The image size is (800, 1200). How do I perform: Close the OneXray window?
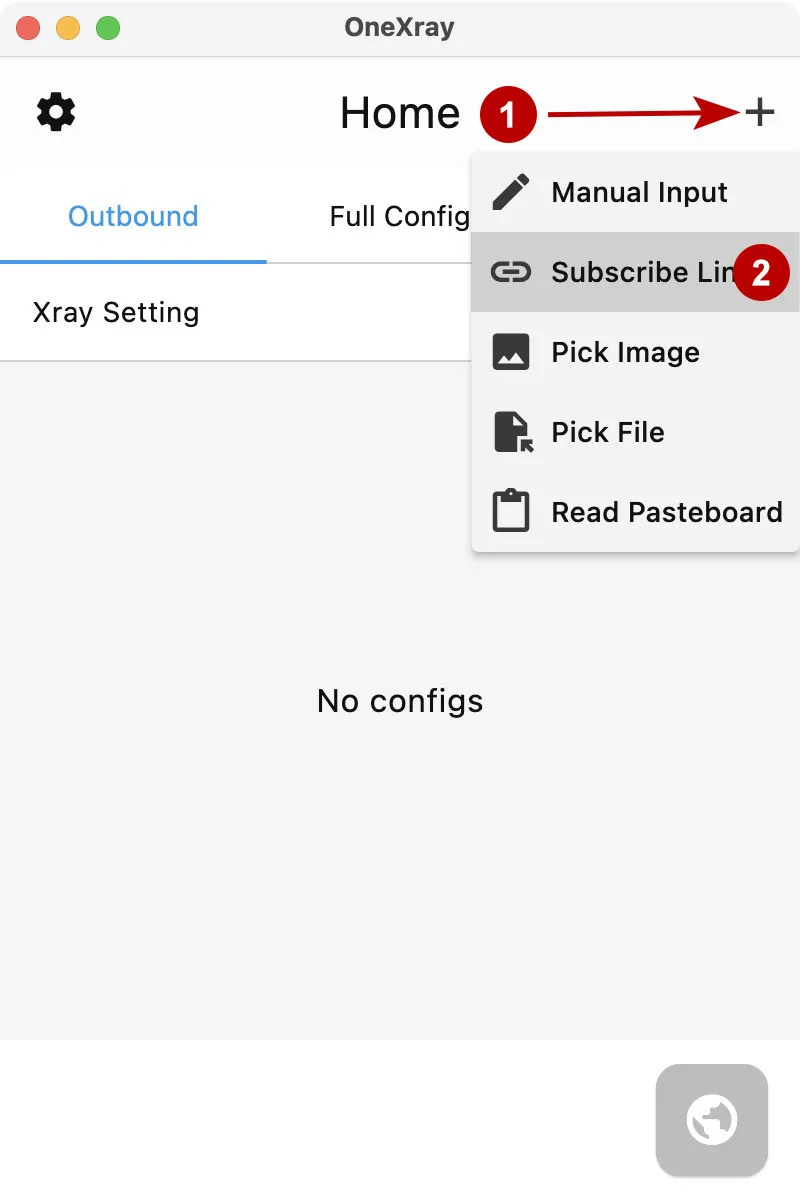click(28, 28)
